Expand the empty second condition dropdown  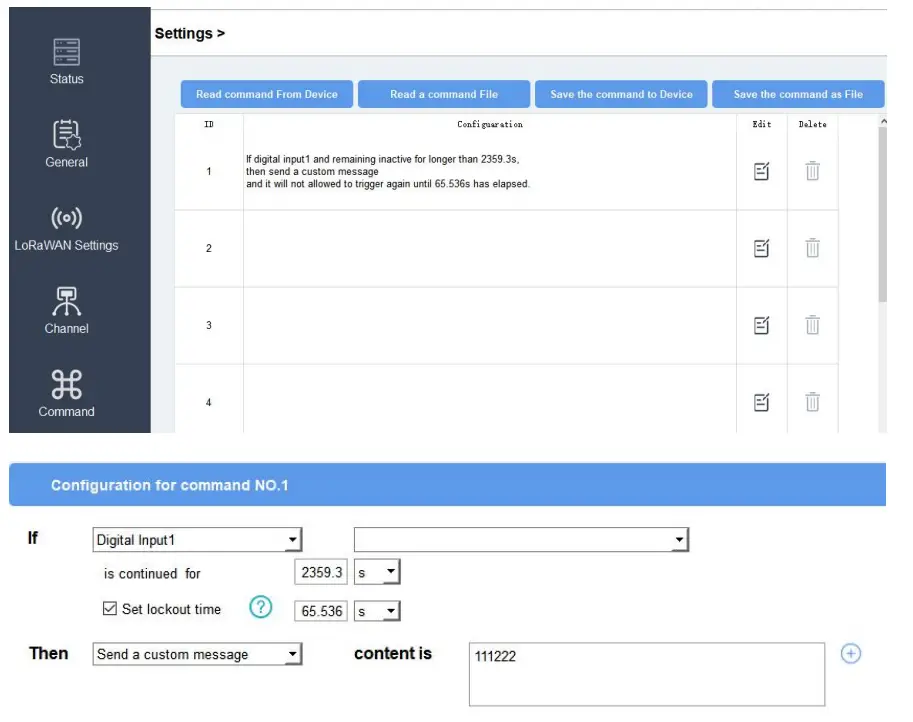[520, 539]
